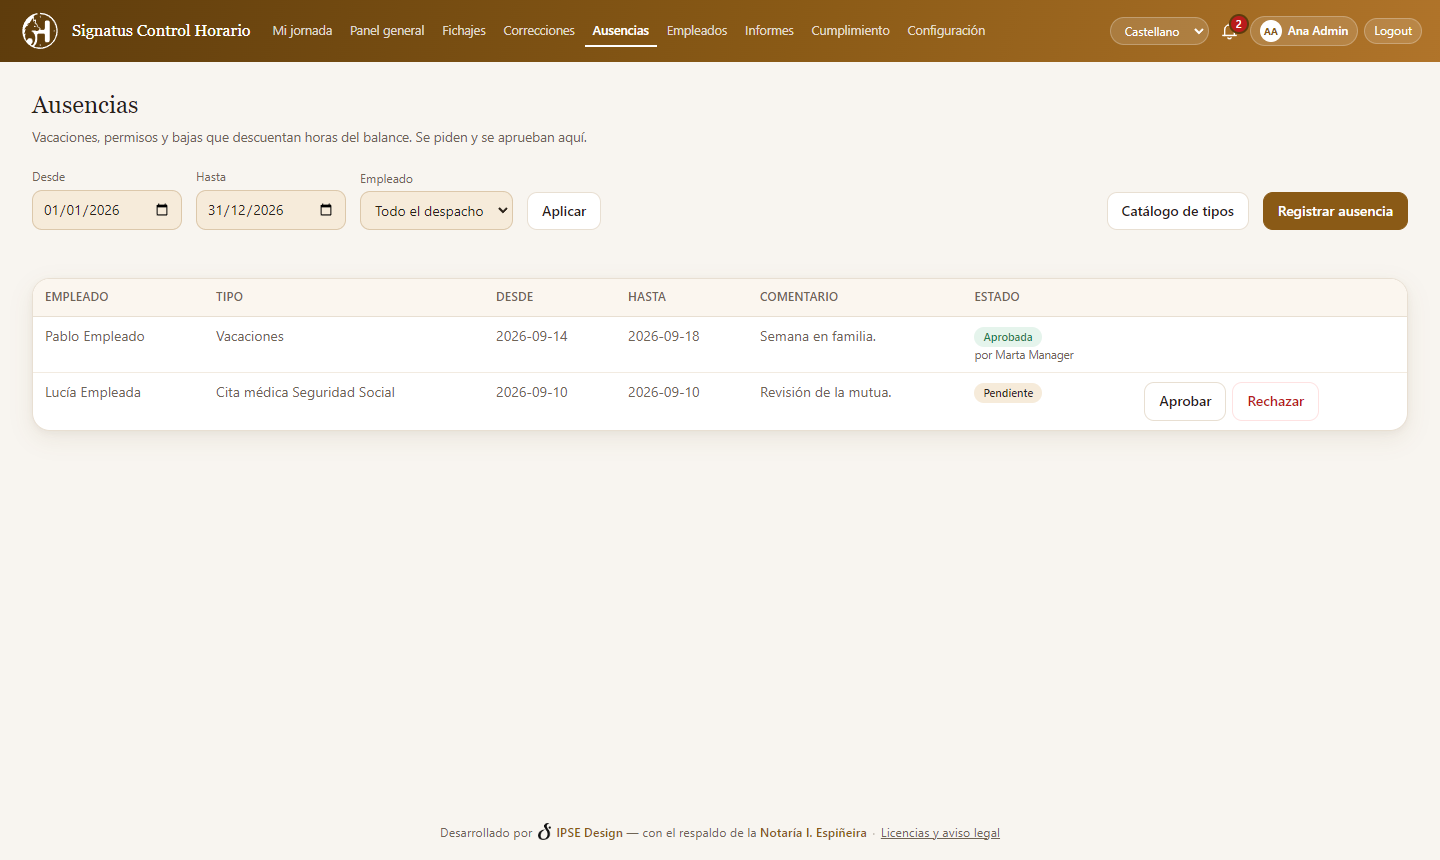Switch to Cumplimiento

[x=850, y=31]
